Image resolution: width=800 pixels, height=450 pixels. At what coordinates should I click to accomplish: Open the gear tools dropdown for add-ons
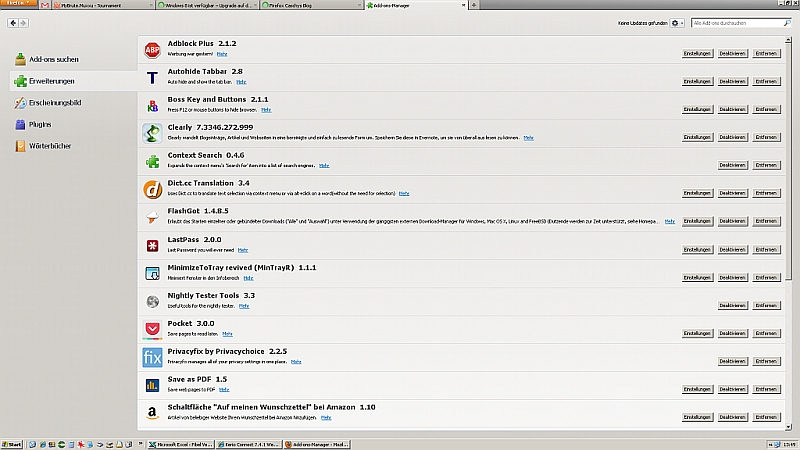[677, 22]
